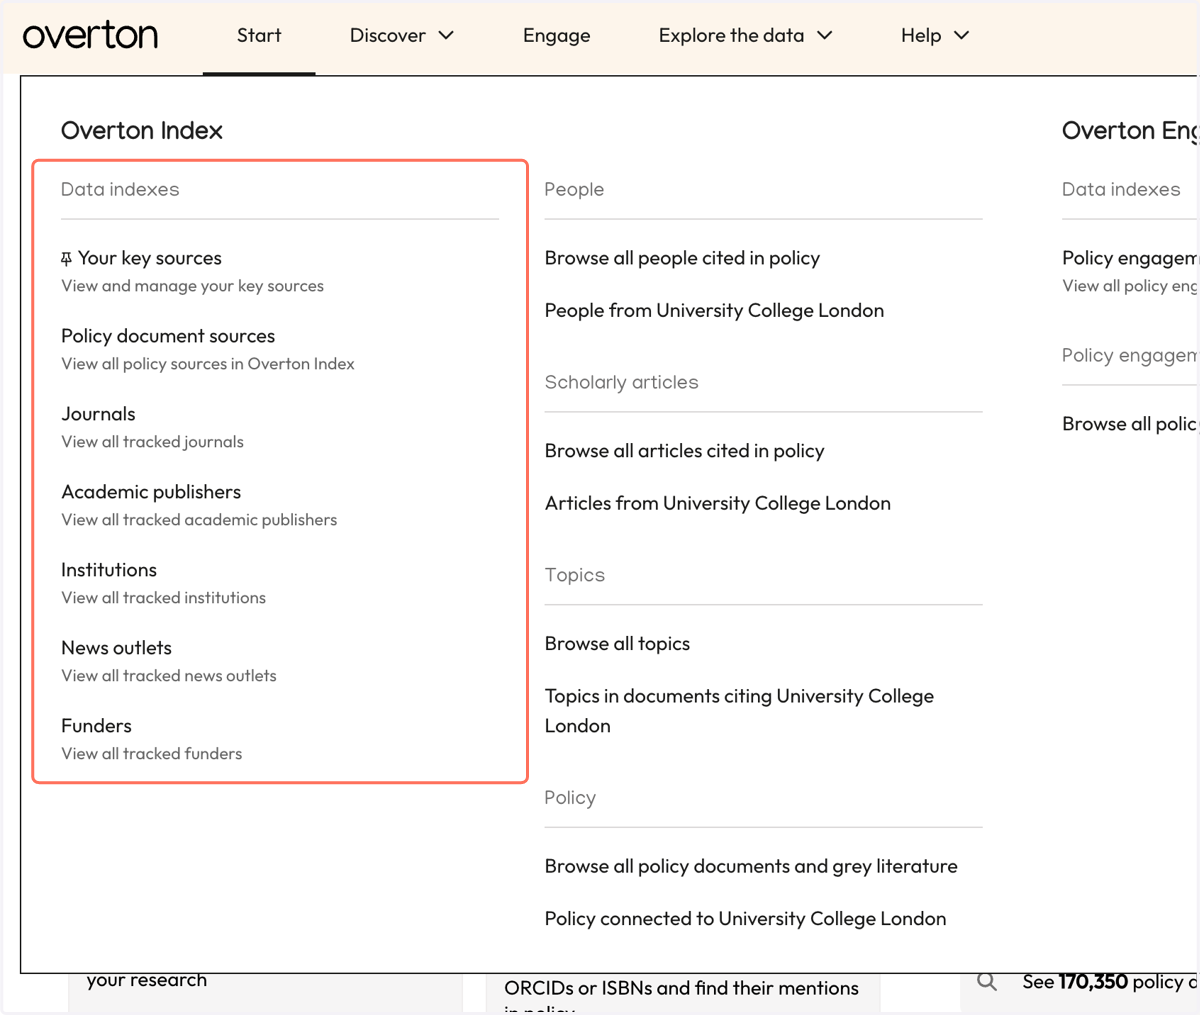Browse all articles cited in policy
This screenshot has height=1015, width=1200.
click(684, 451)
